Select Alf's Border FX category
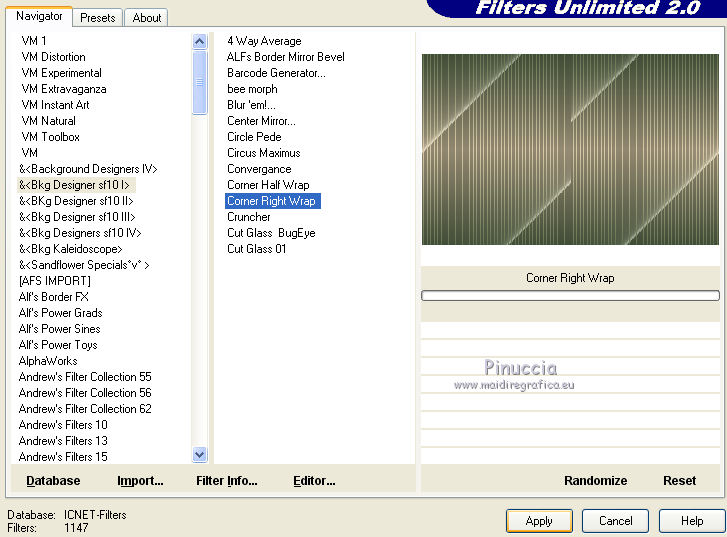The image size is (727, 537). (x=53, y=297)
